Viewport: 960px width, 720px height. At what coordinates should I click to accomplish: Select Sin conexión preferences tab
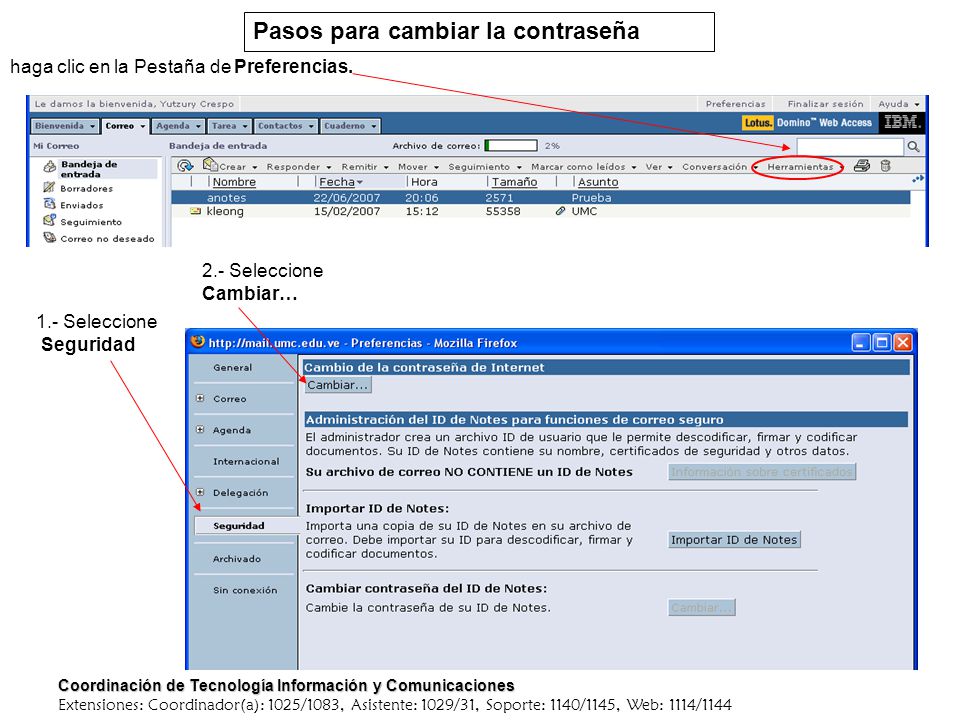[x=245, y=590]
